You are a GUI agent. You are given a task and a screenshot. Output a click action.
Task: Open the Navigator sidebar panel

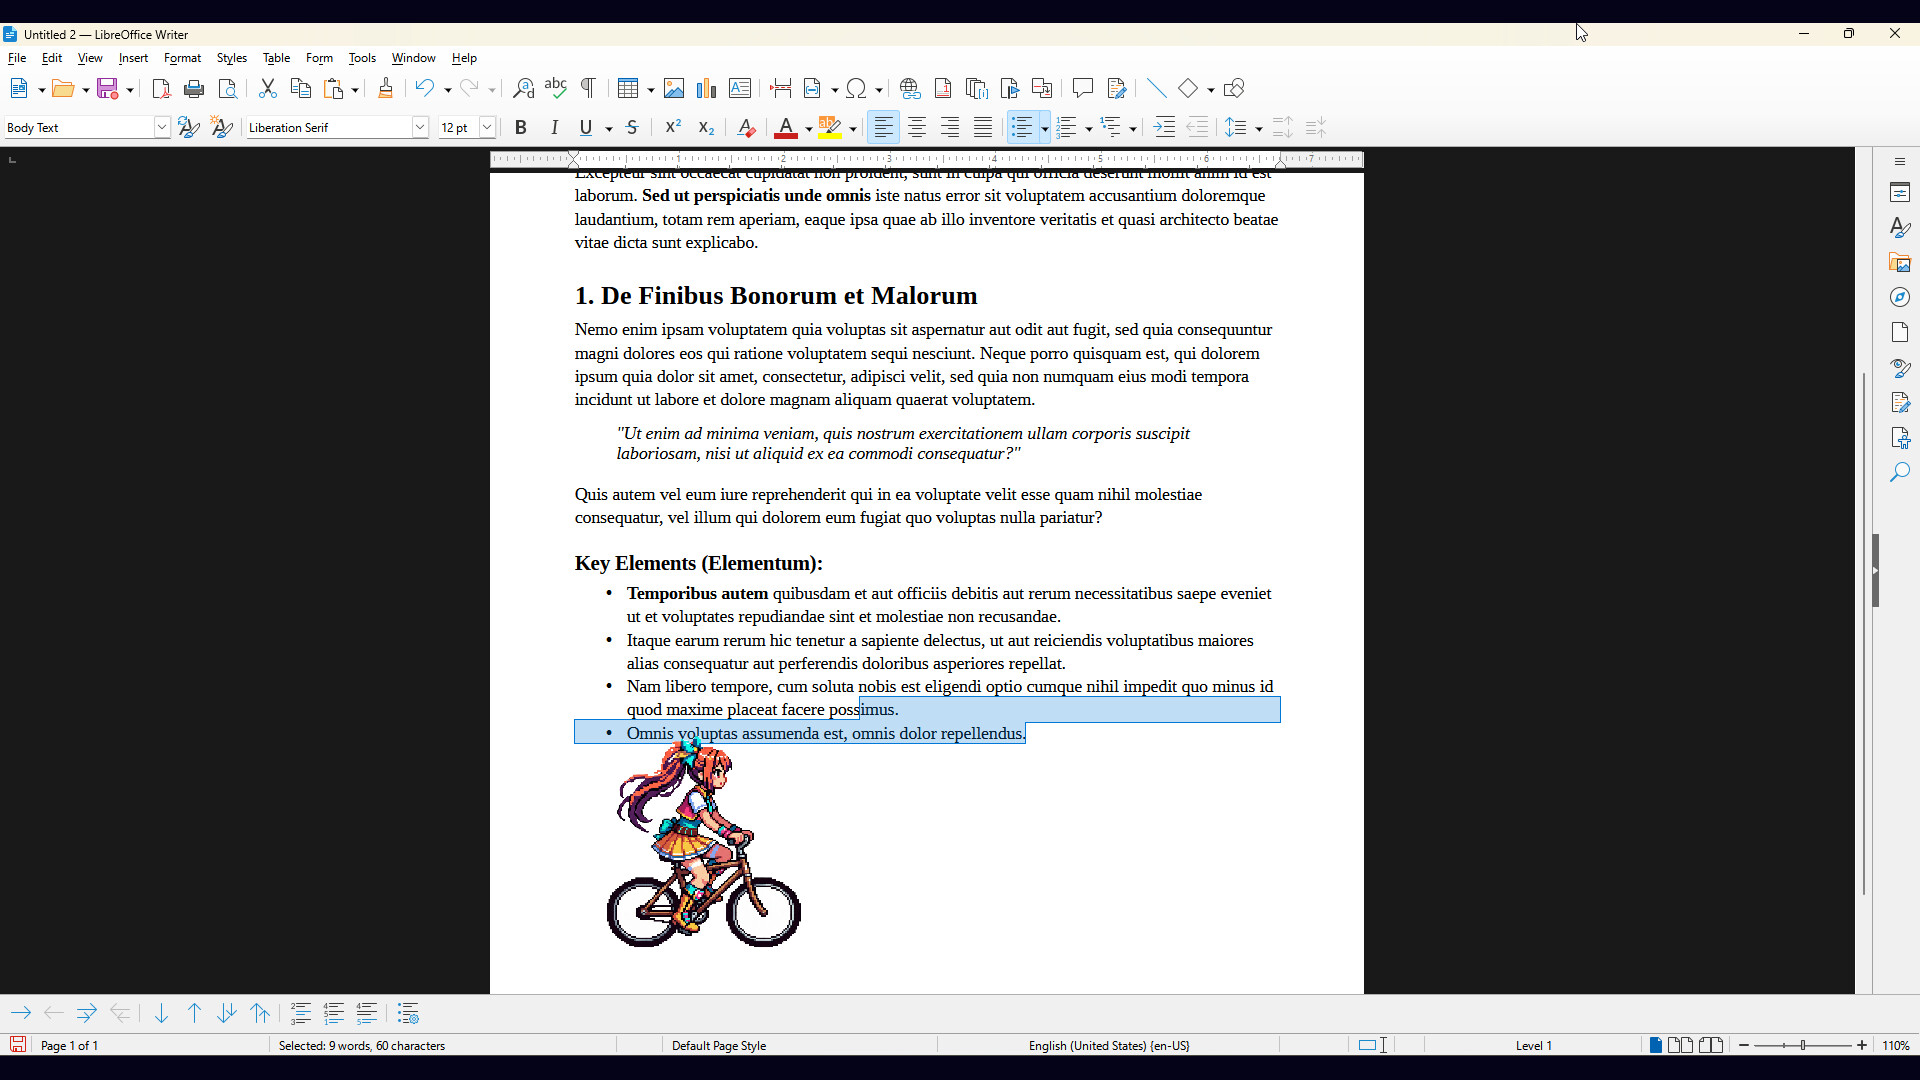pyautogui.click(x=1901, y=297)
